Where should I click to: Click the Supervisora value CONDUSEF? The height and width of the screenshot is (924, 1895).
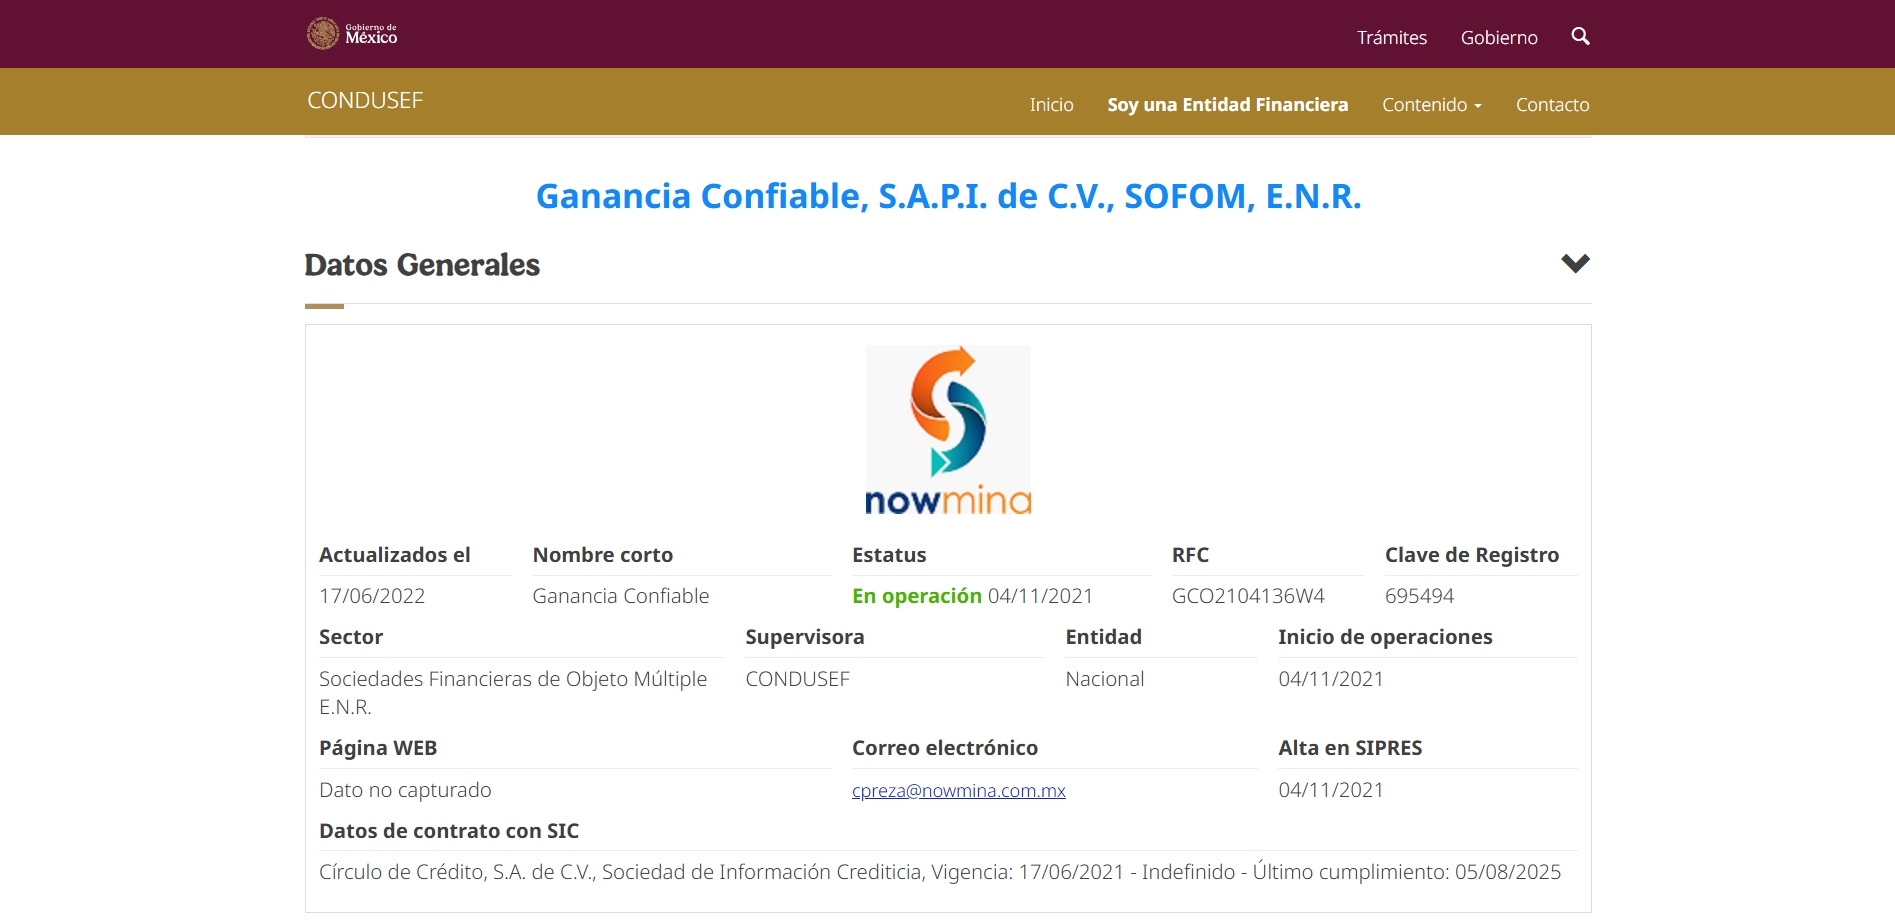[797, 679]
